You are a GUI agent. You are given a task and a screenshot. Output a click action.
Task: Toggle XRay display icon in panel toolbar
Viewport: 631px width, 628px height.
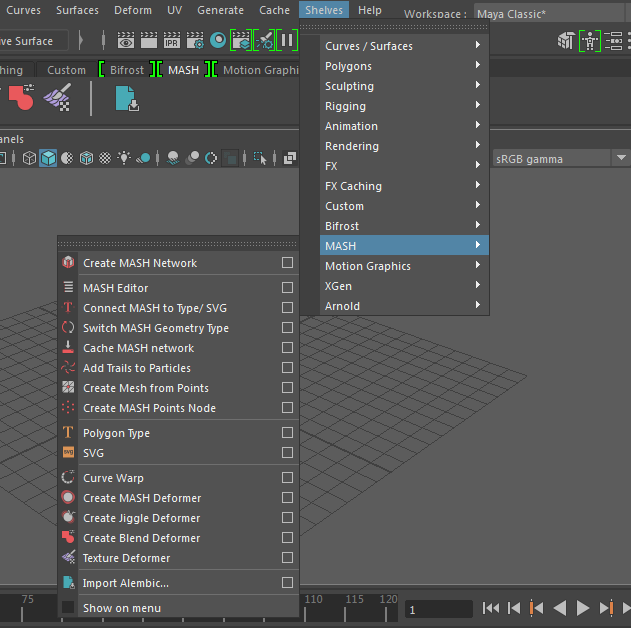click(x=289, y=158)
